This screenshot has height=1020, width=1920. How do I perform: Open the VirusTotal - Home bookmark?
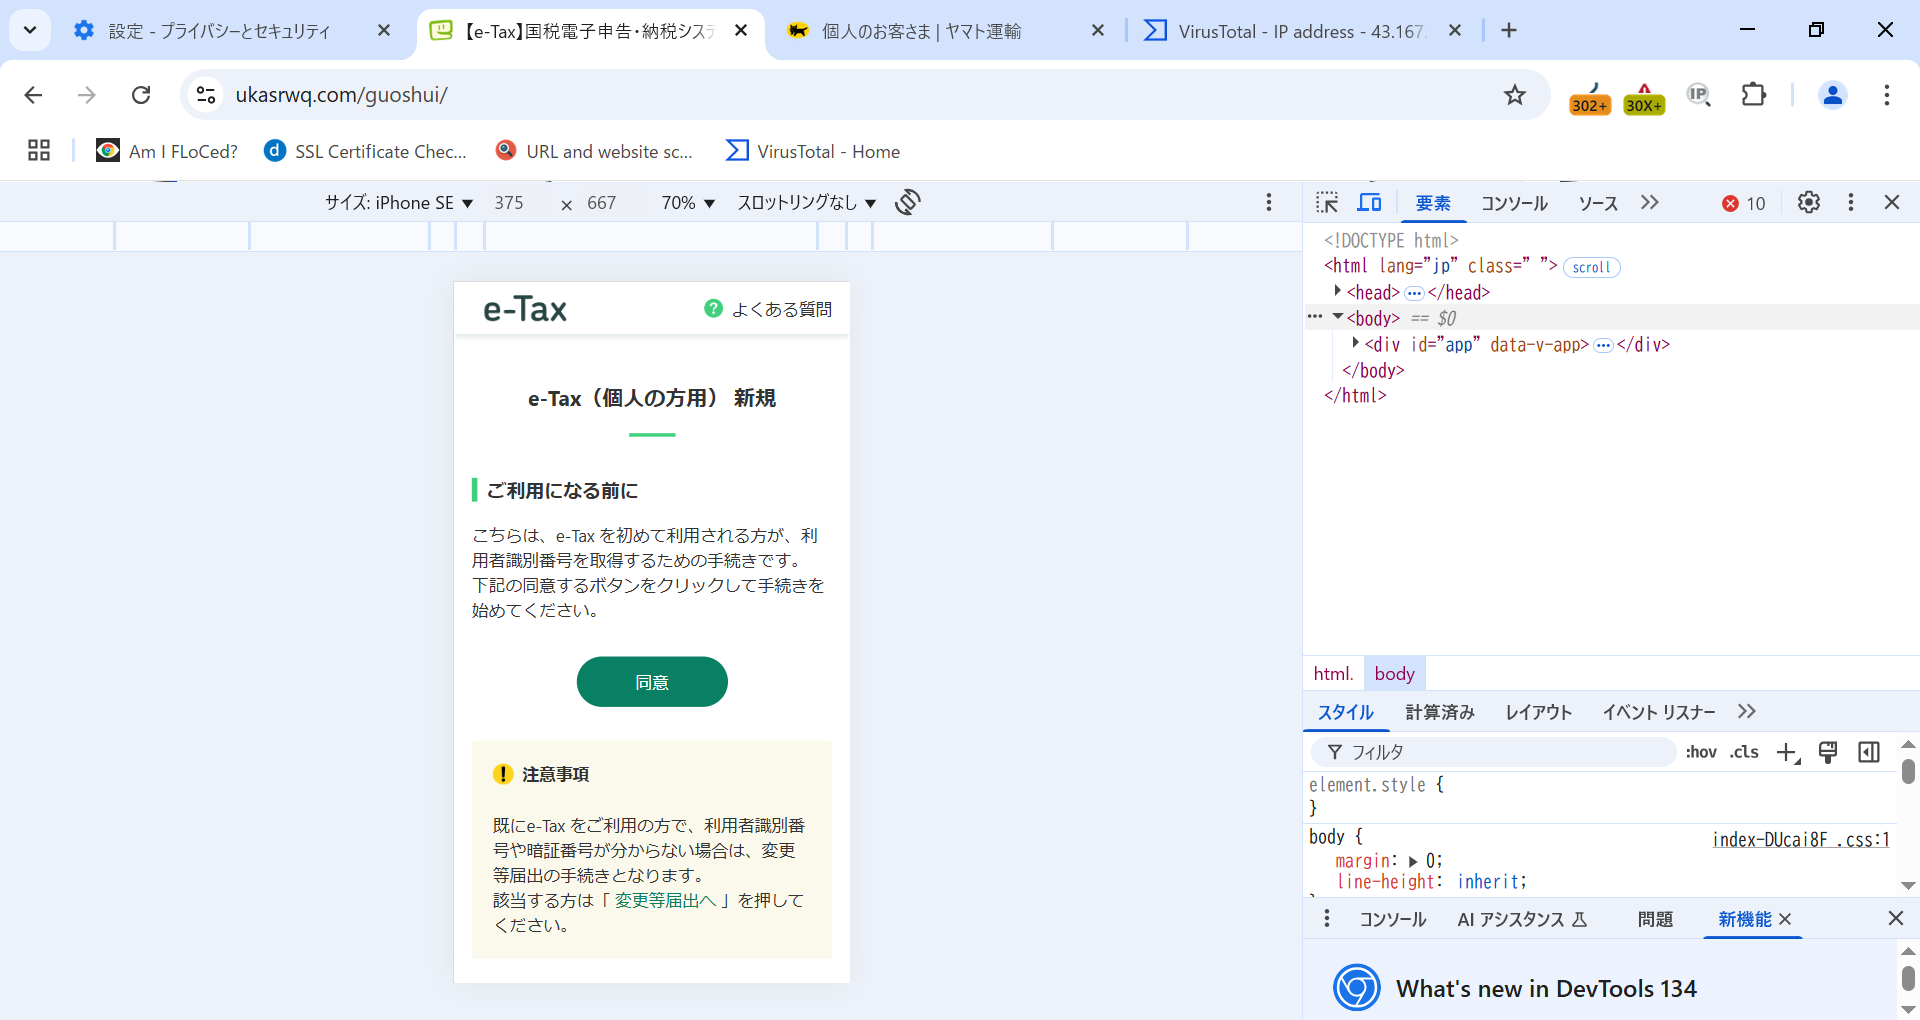pyautogui.click(x=813, y=151)
